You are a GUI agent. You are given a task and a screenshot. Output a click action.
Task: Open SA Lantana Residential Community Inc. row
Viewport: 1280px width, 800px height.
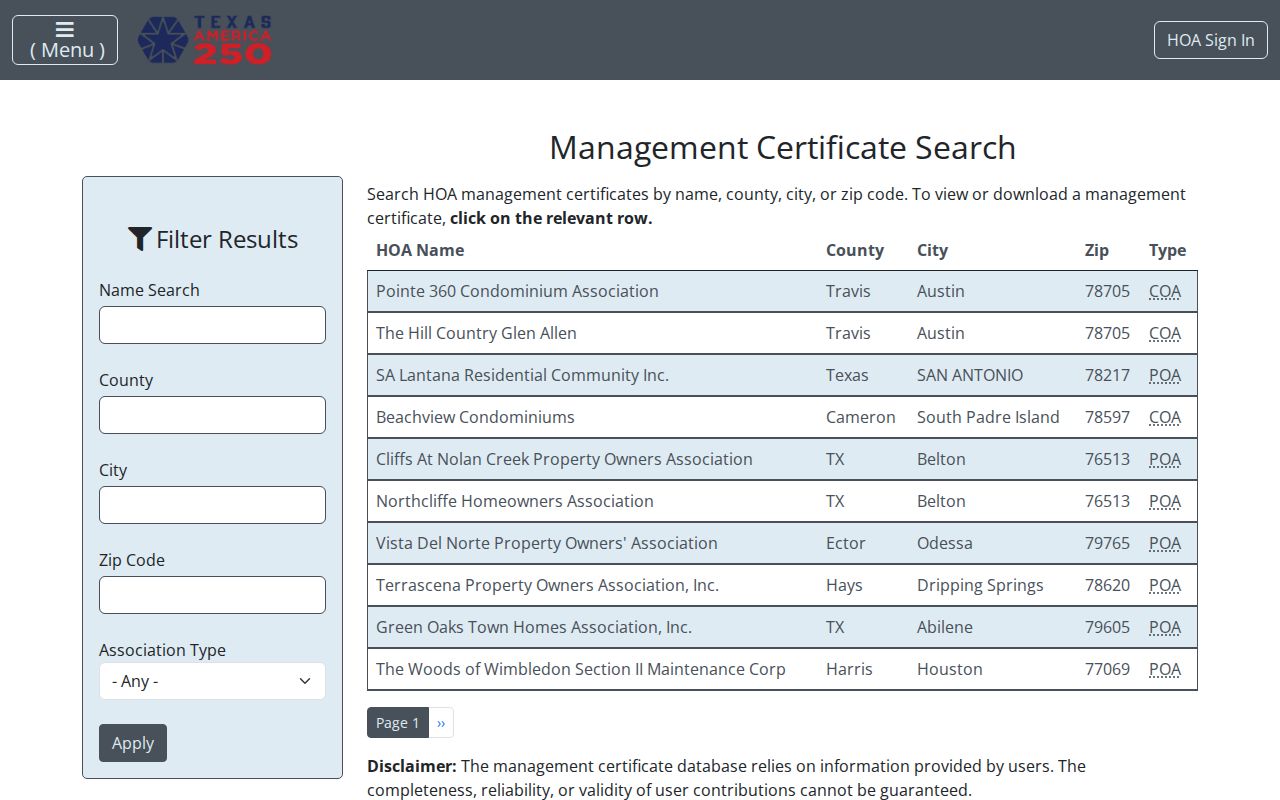782,375
